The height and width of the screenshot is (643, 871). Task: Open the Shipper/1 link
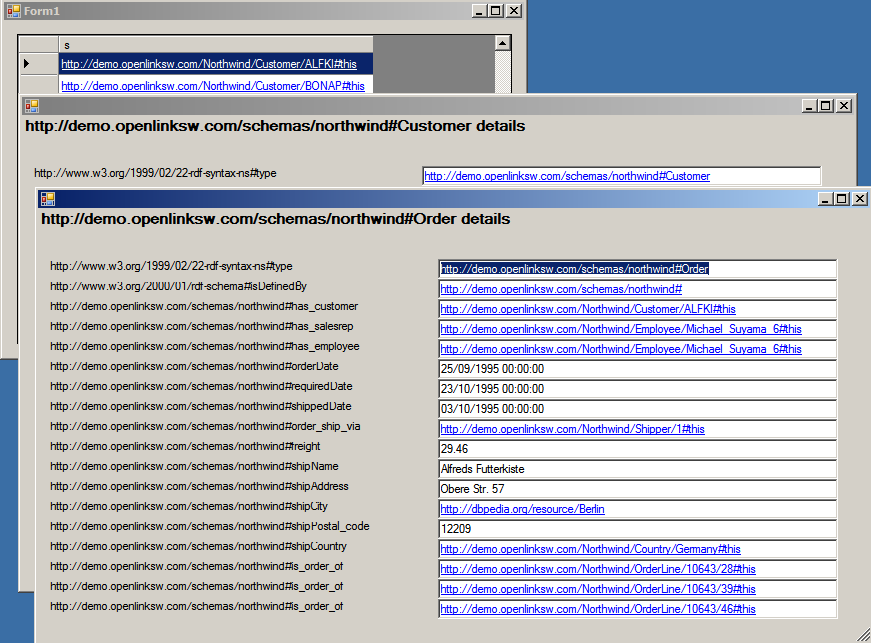[x=572, y=429]
